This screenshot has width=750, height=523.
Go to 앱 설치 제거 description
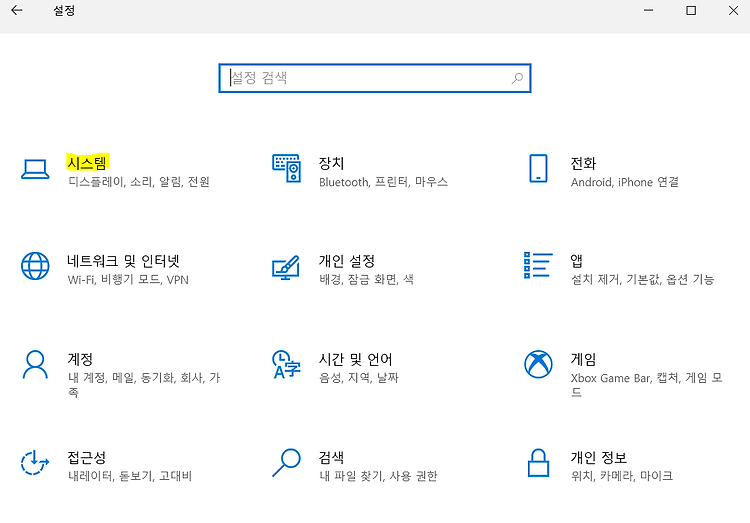click(x=642, y=279)
